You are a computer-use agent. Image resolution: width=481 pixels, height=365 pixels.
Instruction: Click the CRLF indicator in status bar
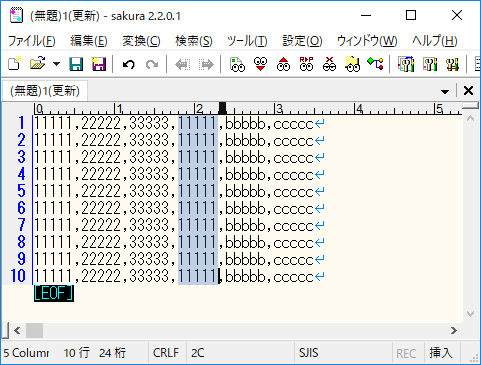coord(166,353)
